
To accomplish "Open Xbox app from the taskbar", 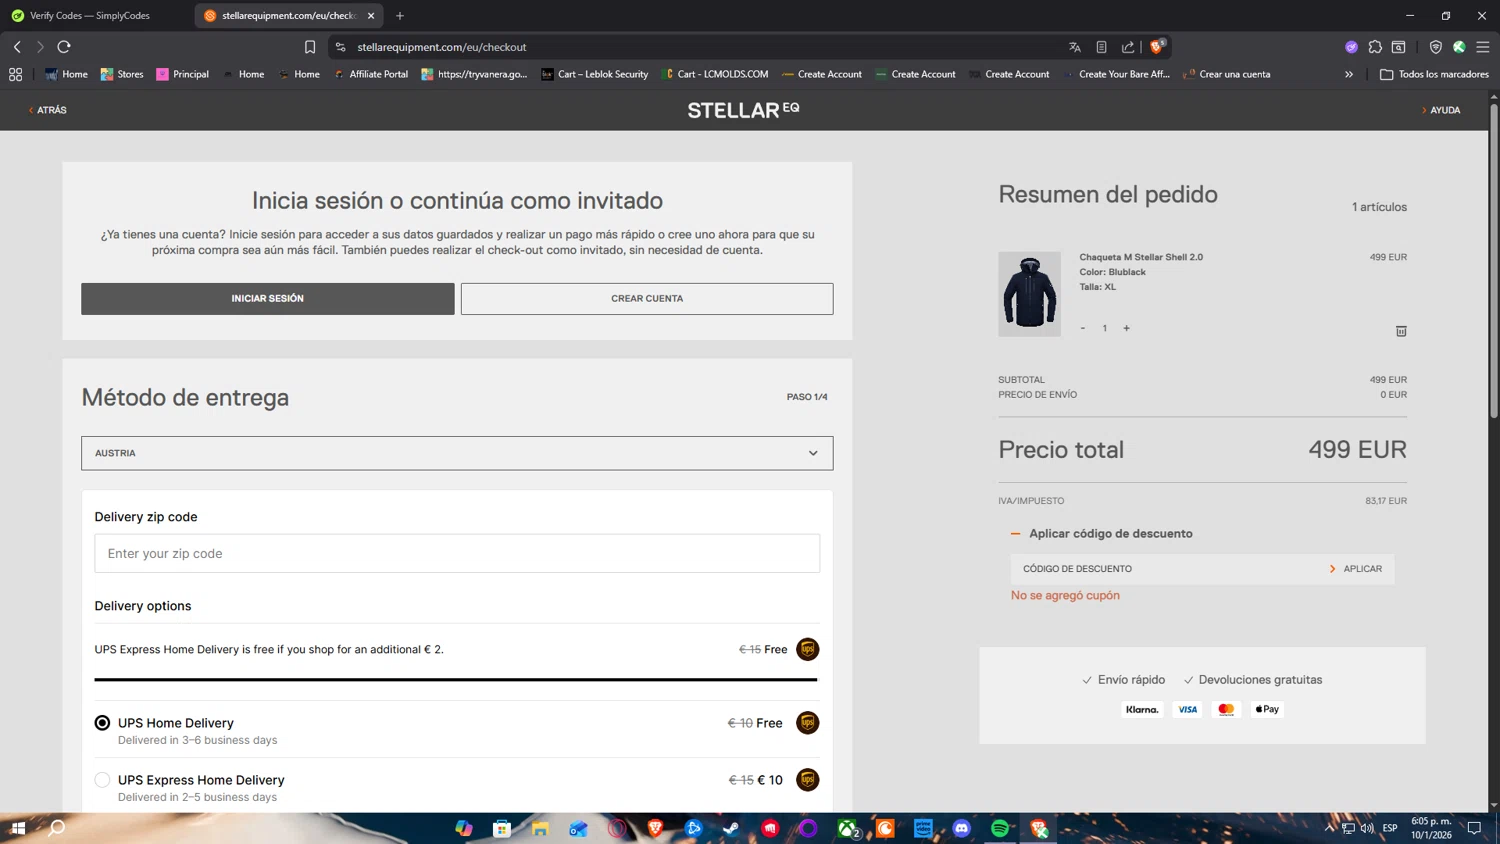I will click(x=847, y=828).
